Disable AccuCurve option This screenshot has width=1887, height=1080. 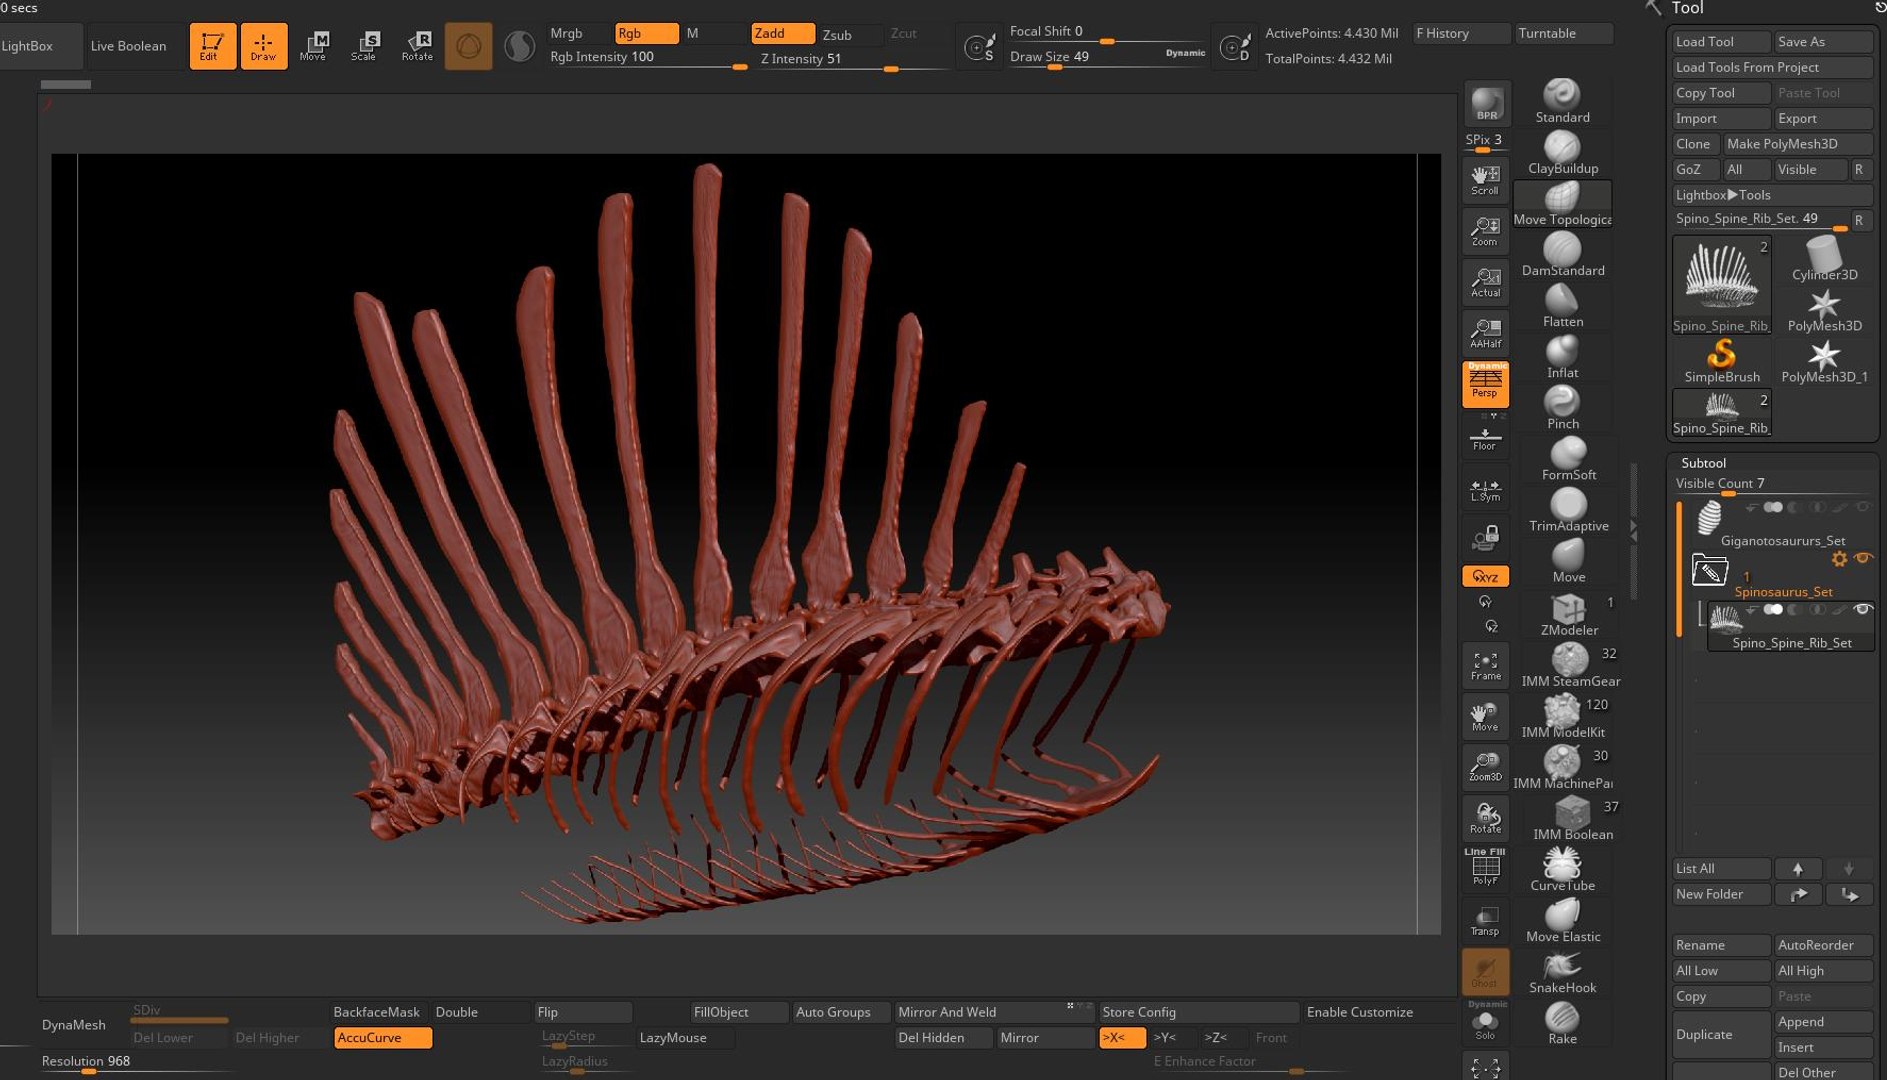(383, 1038)
